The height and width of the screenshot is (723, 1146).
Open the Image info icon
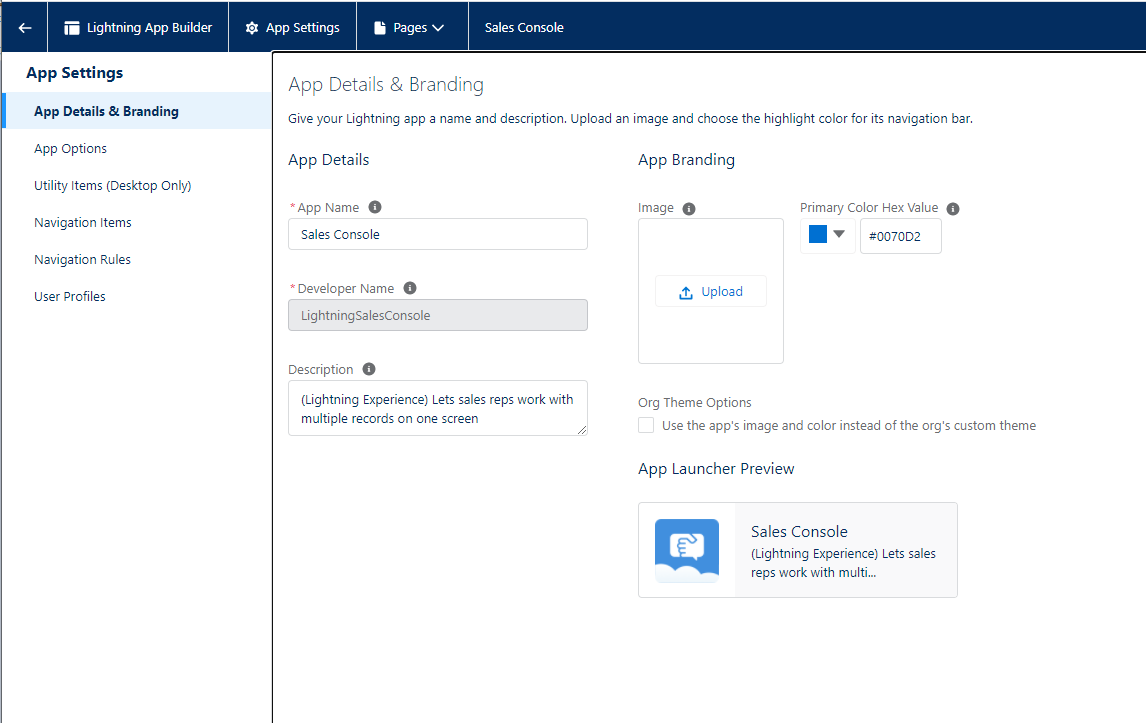[x=688, y=209]
